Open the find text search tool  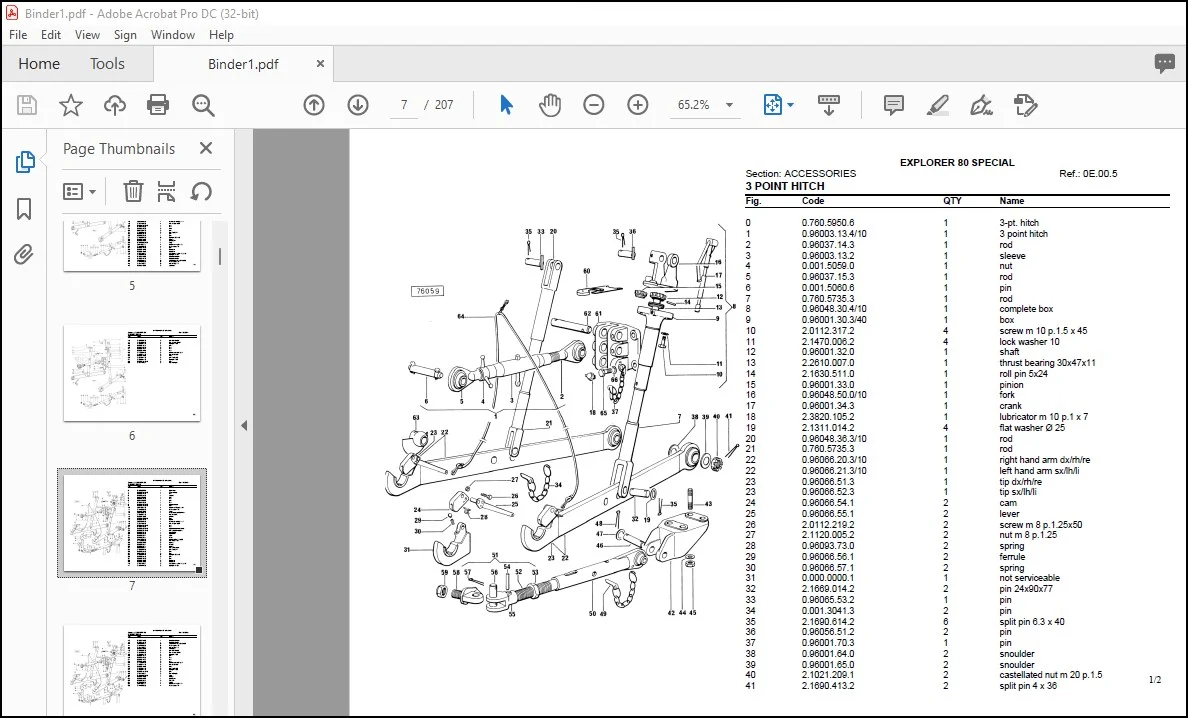(203, 105)
